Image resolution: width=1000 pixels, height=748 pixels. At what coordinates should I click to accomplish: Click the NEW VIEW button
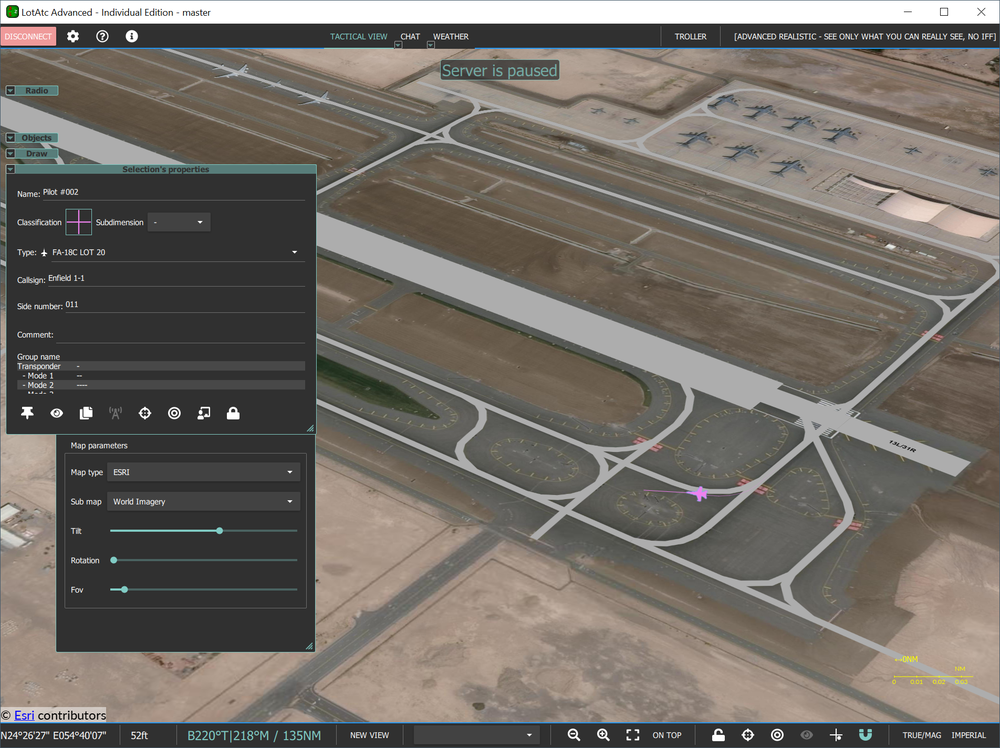[369, 735]
